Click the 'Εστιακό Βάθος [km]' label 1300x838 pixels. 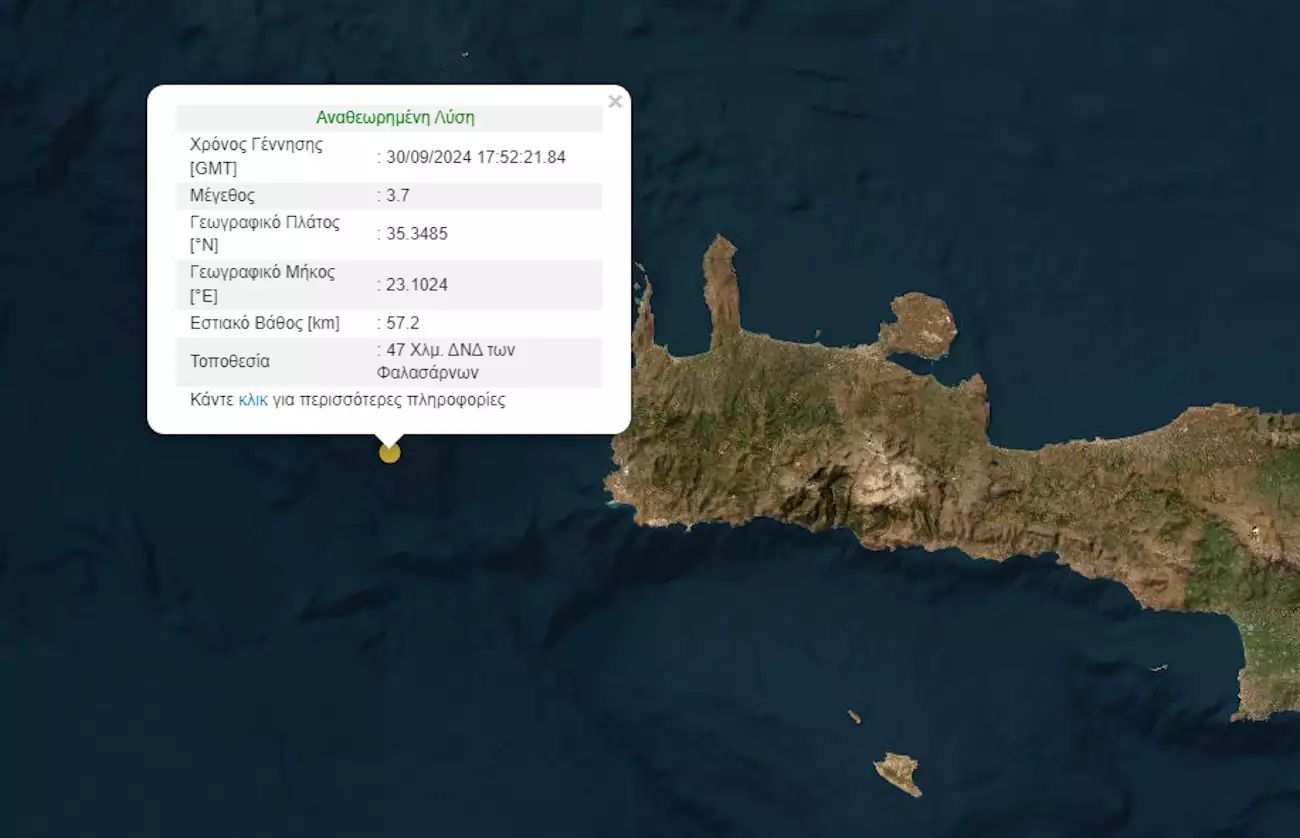[265, 323]
